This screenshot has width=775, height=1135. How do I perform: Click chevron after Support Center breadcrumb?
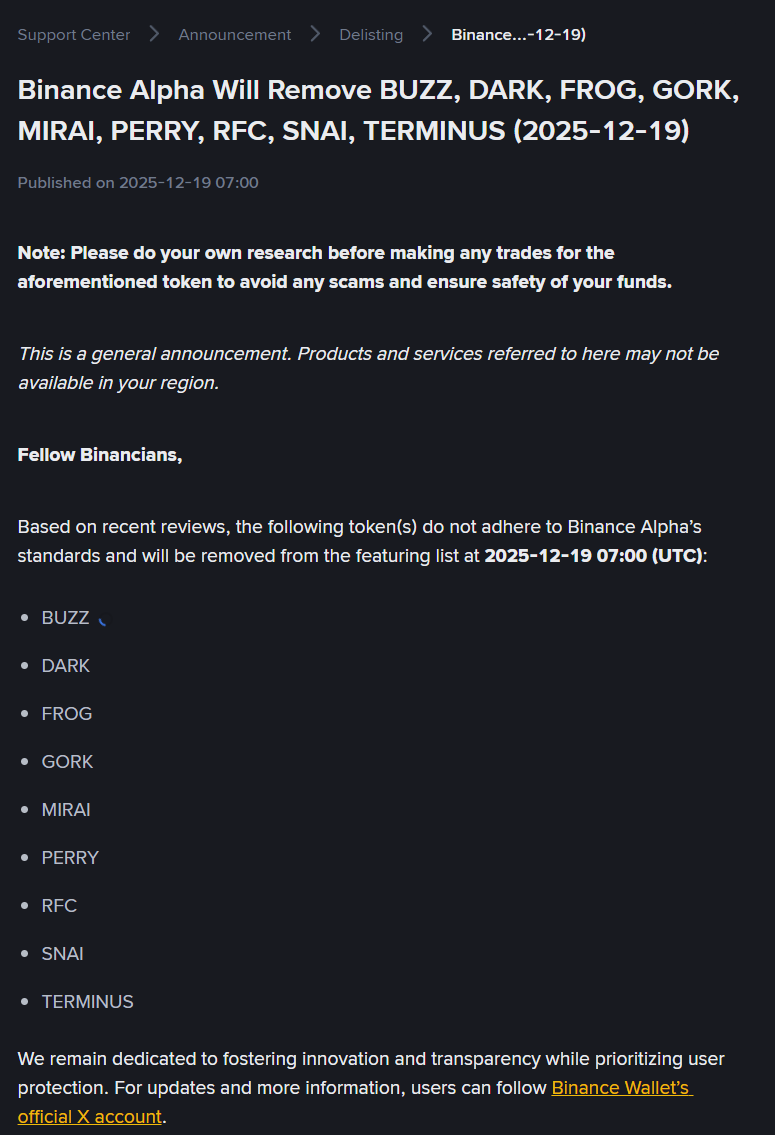coord(154,34)
